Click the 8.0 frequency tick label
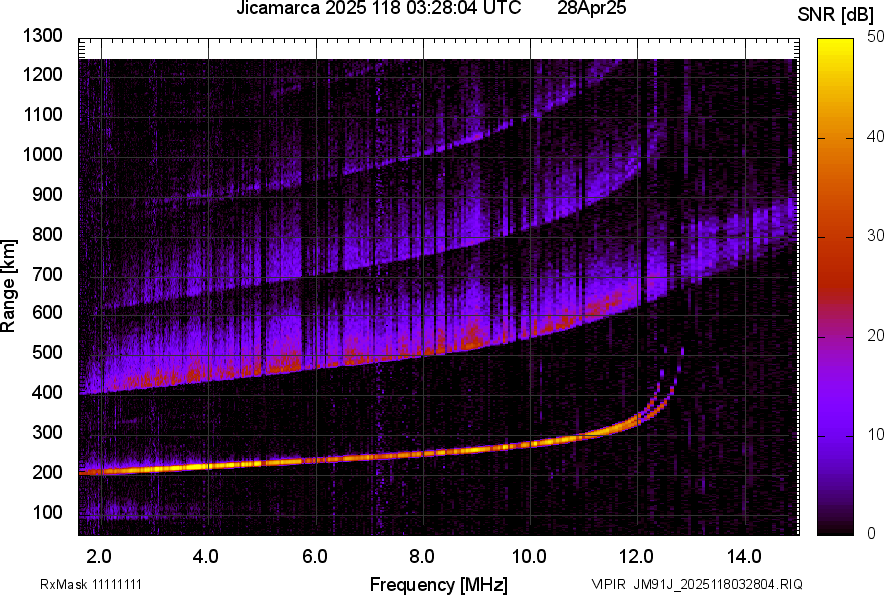 (422, 557)
